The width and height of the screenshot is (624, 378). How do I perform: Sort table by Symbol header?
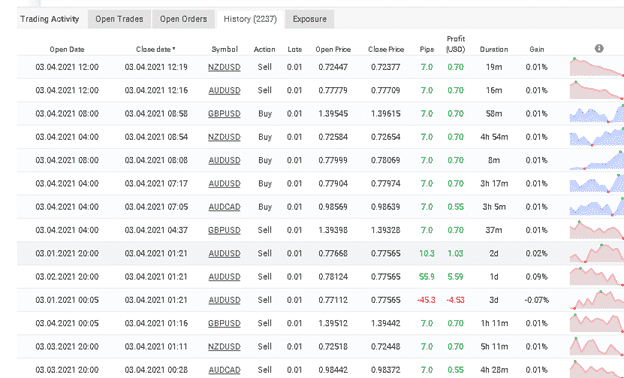pos(224,49)
